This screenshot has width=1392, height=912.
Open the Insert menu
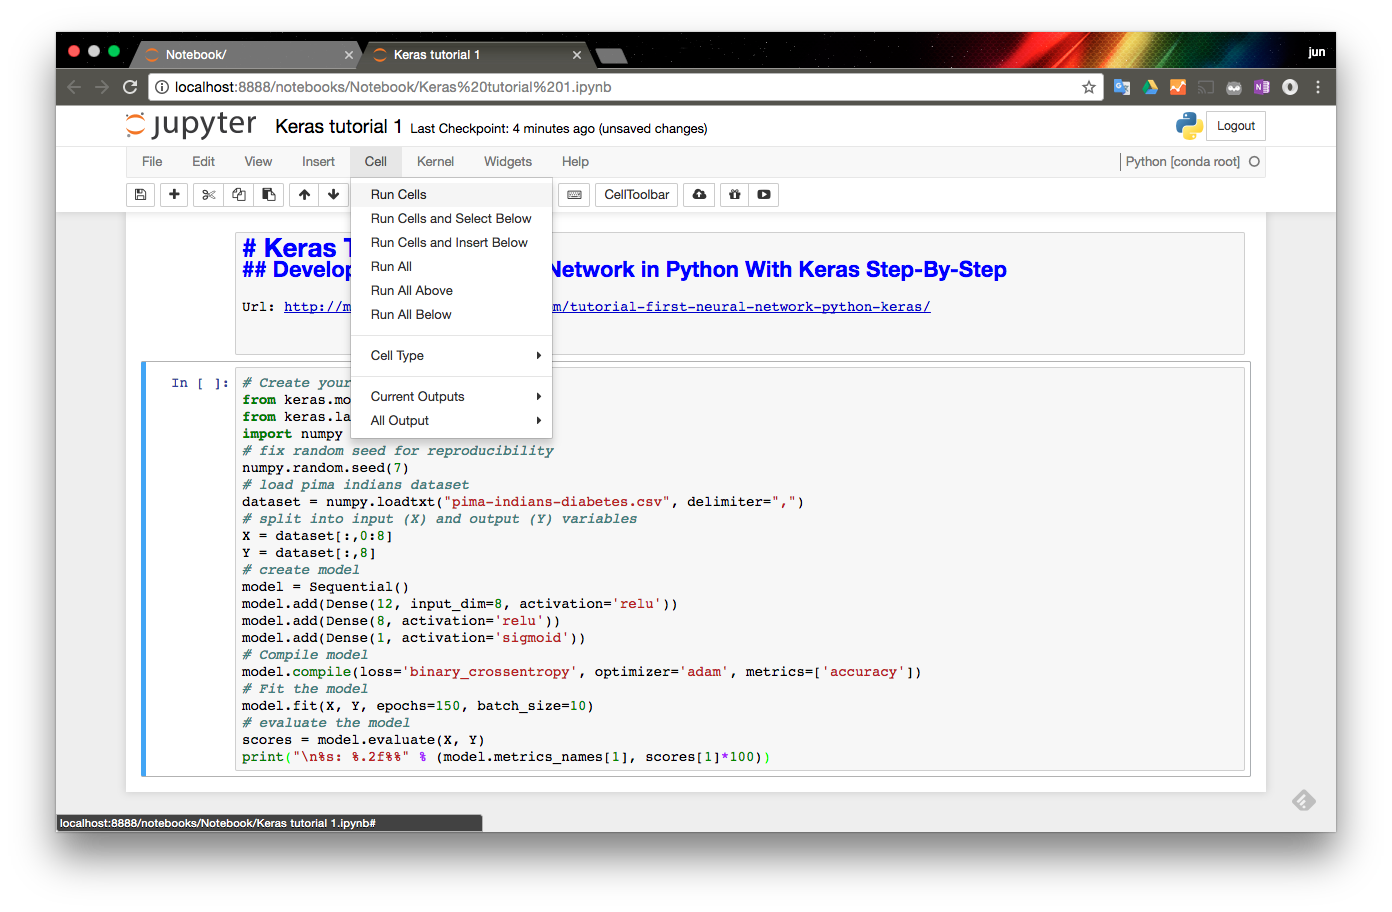coord(318,162)
